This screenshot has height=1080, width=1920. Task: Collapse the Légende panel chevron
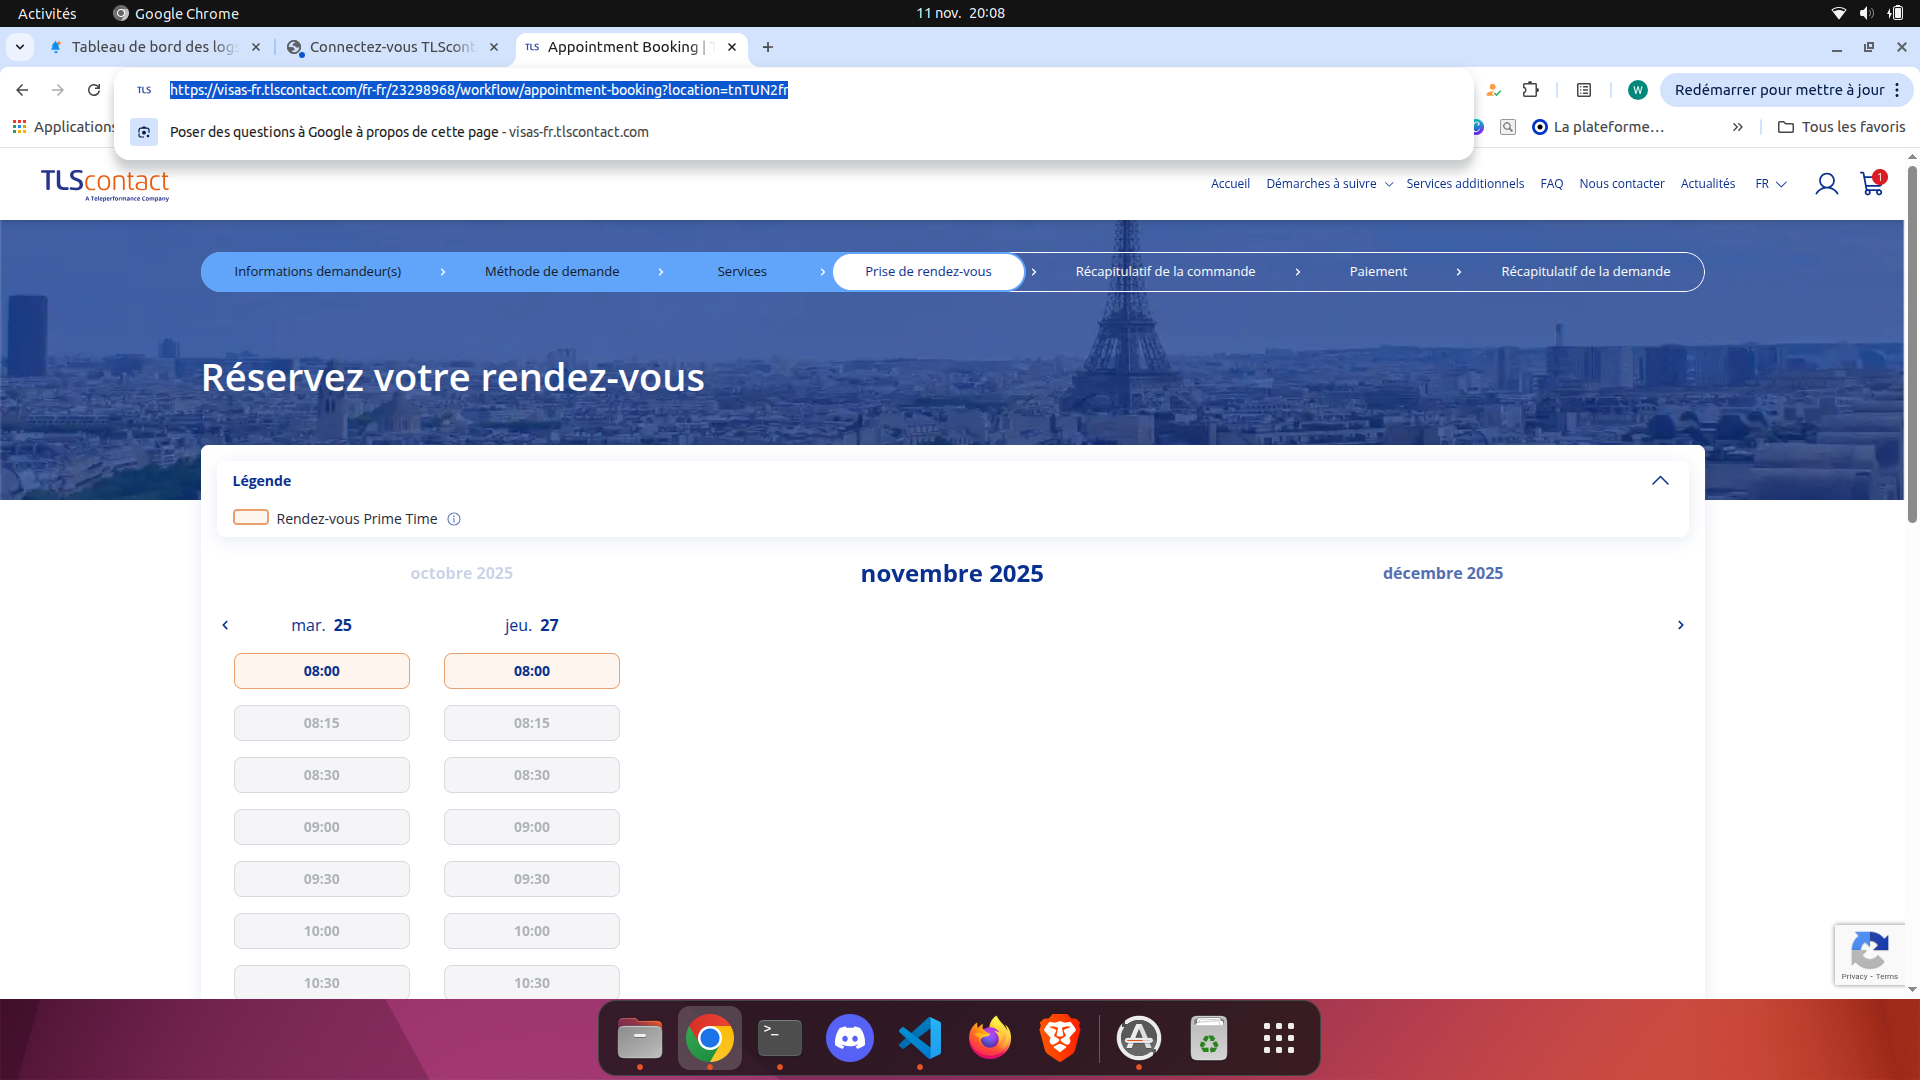1660,481
